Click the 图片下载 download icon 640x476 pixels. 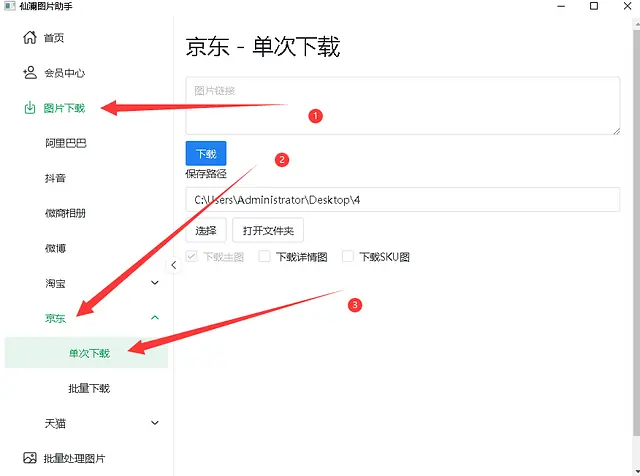[30, 108]
